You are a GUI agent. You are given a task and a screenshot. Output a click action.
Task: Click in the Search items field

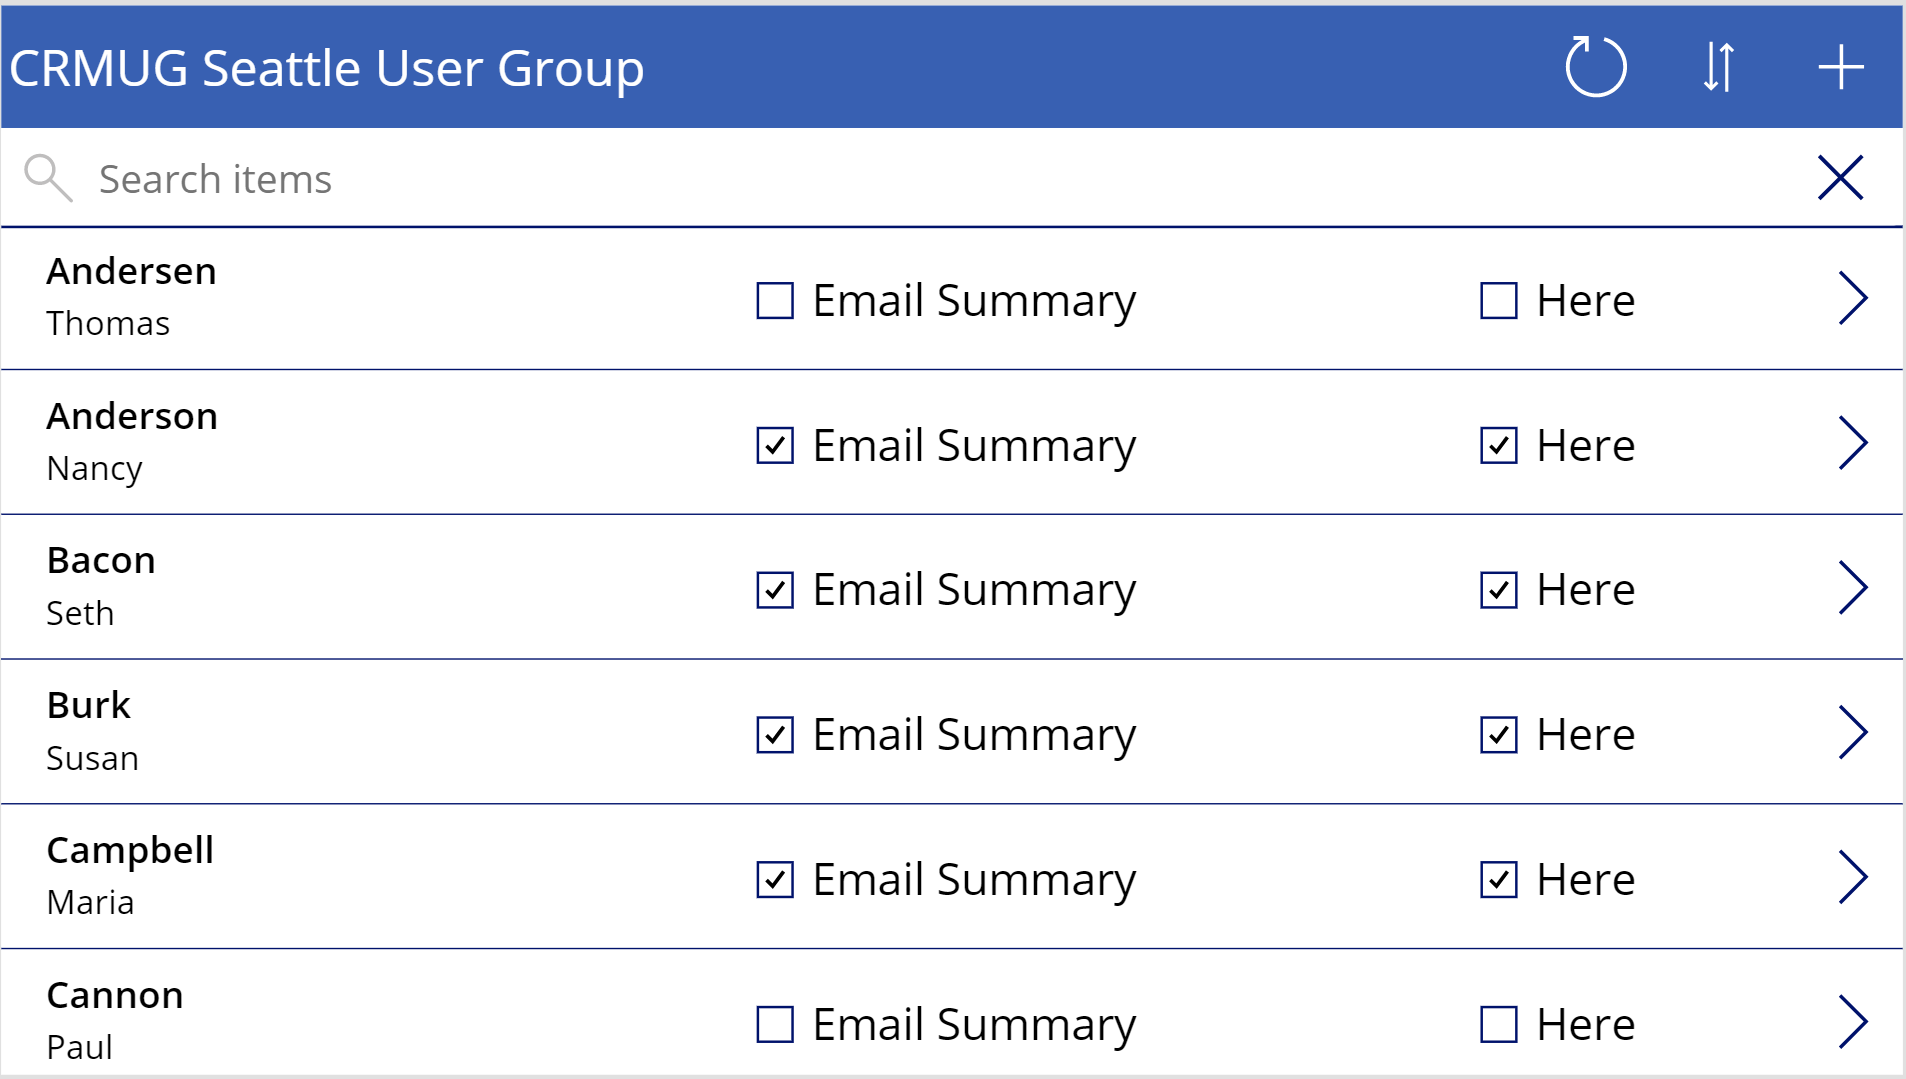pyautogui.click(x=940, y=179)
